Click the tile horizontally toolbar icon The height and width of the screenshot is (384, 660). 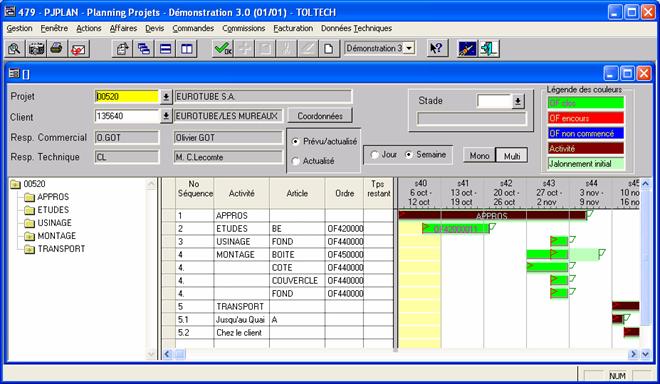pyautogui.click(x=165, y=49)
